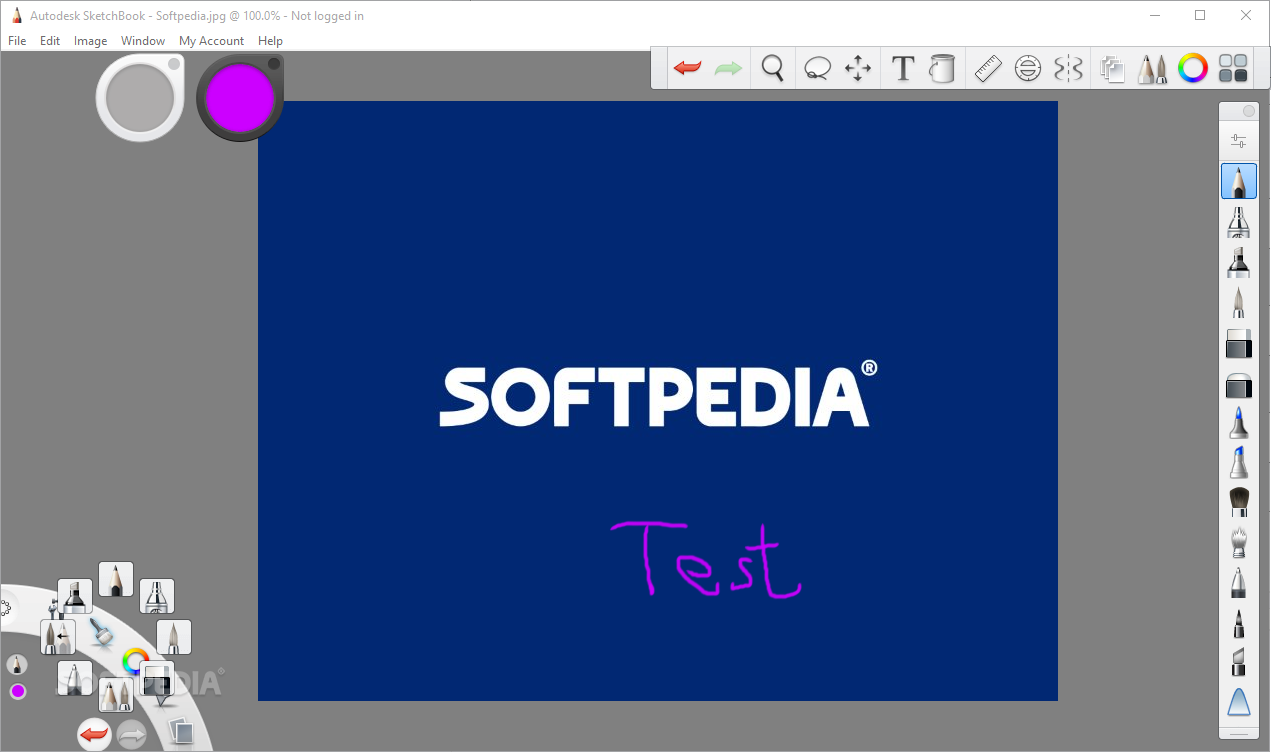Screen dimensions: 1271x752
Task: Open layers from the lagoon
Action: tap(180, 731)
